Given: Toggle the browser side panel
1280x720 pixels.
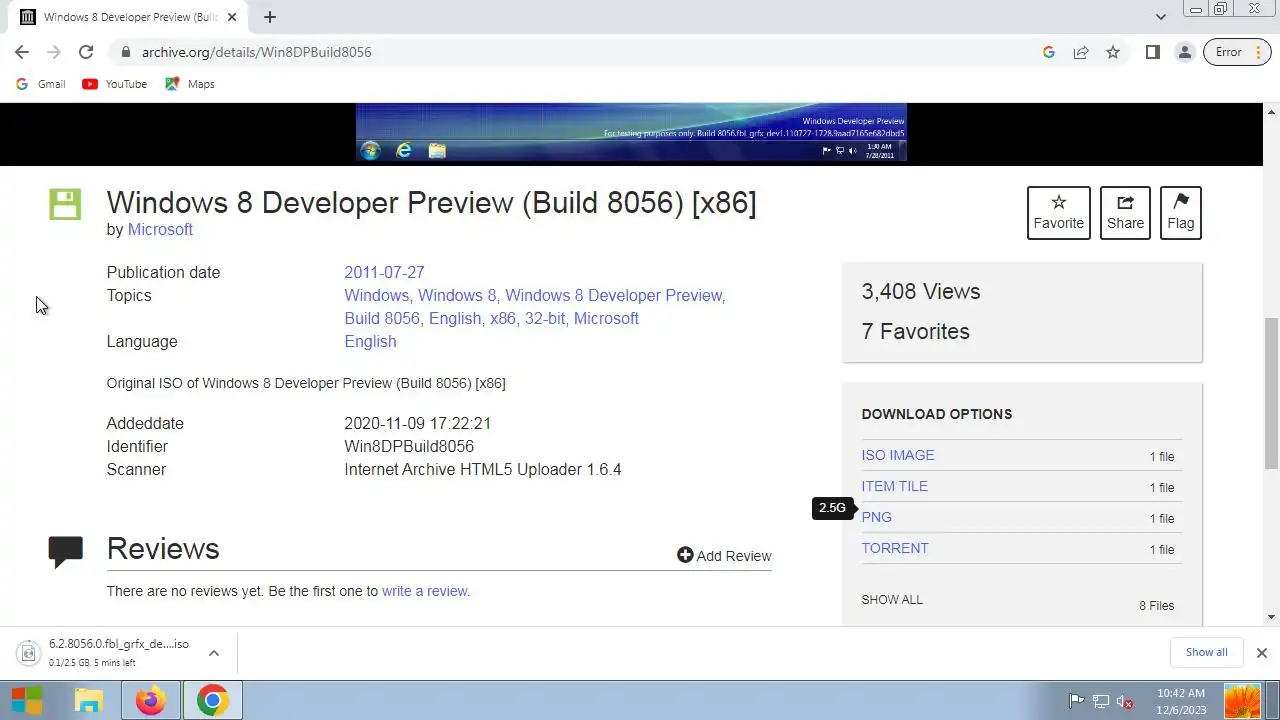Looking at the screenshot, I should (x=1153, y=52).
